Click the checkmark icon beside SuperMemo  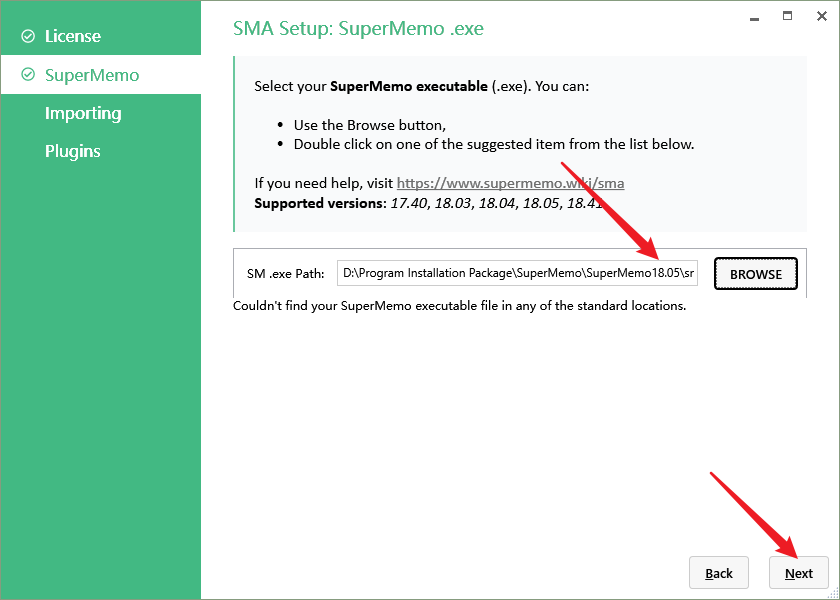[x=27, y=76]
